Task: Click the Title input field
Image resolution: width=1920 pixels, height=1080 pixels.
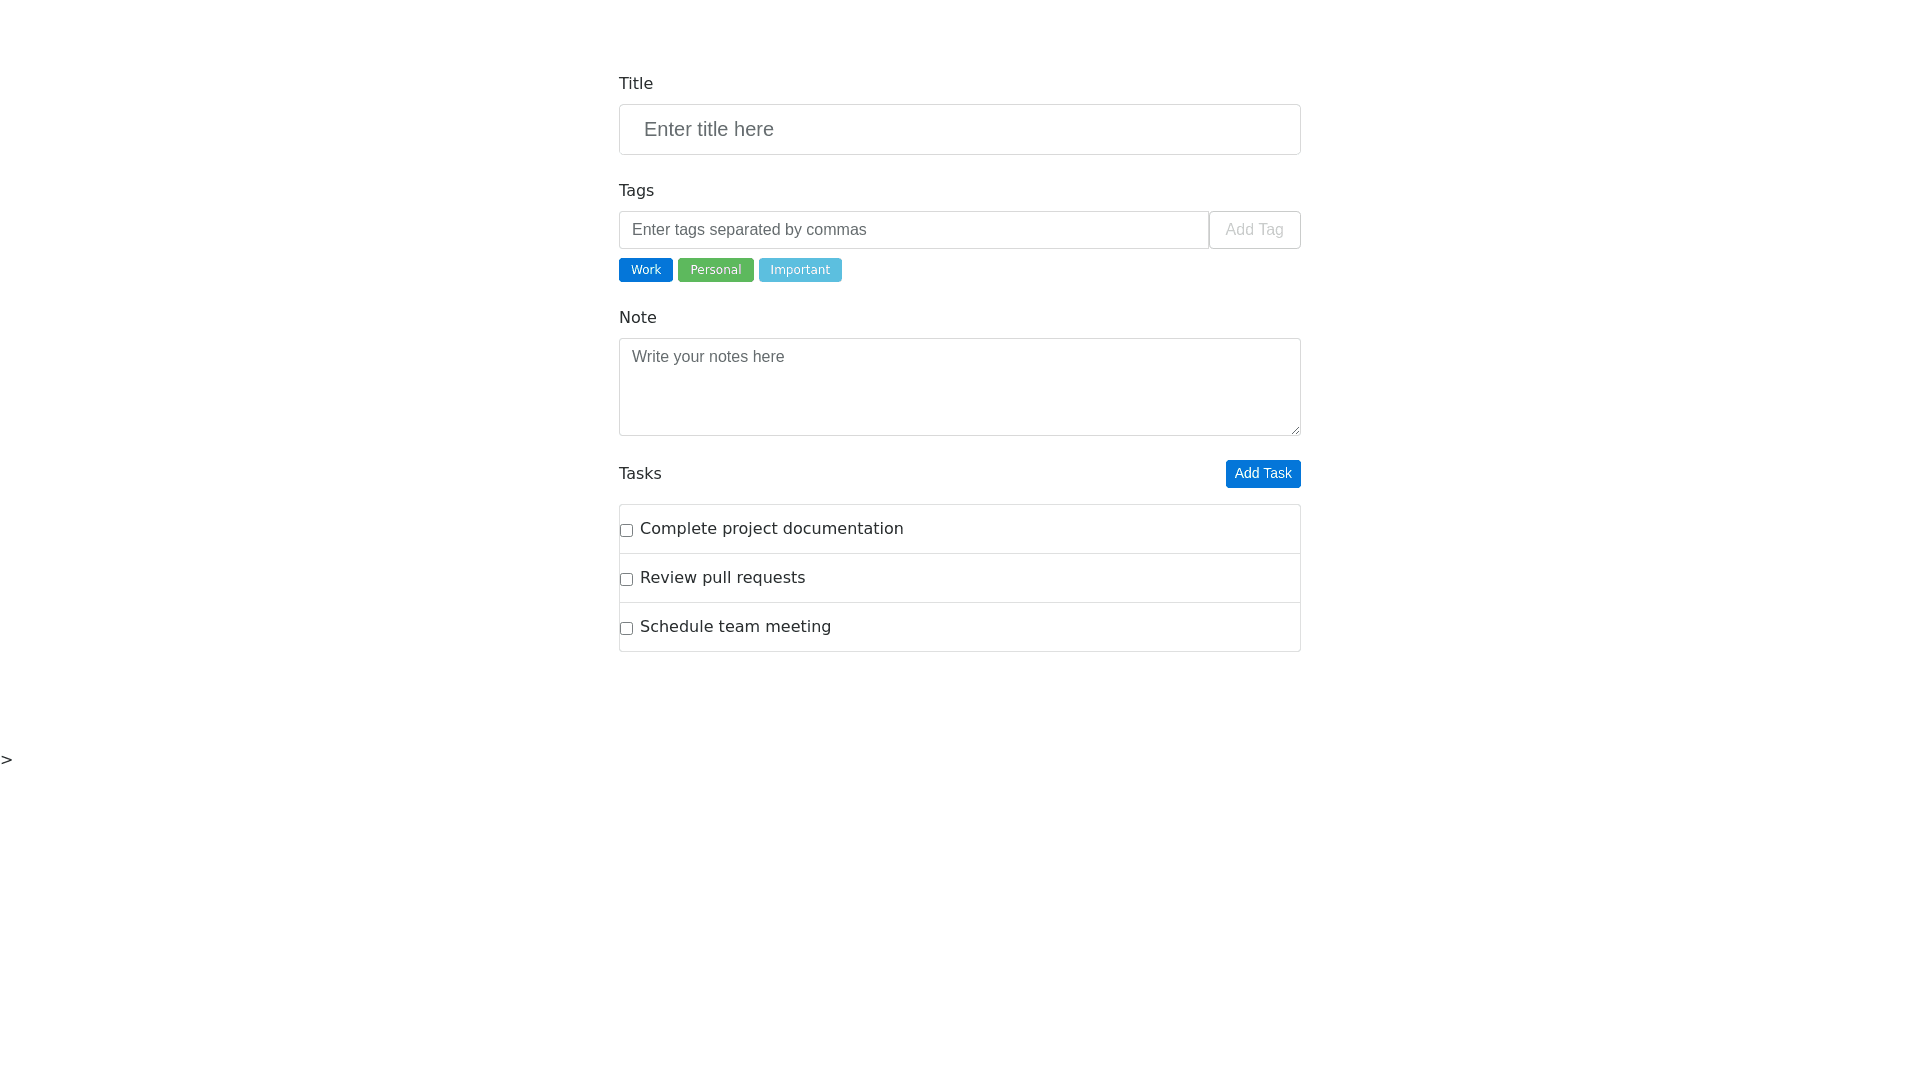Action: point(959,130)
